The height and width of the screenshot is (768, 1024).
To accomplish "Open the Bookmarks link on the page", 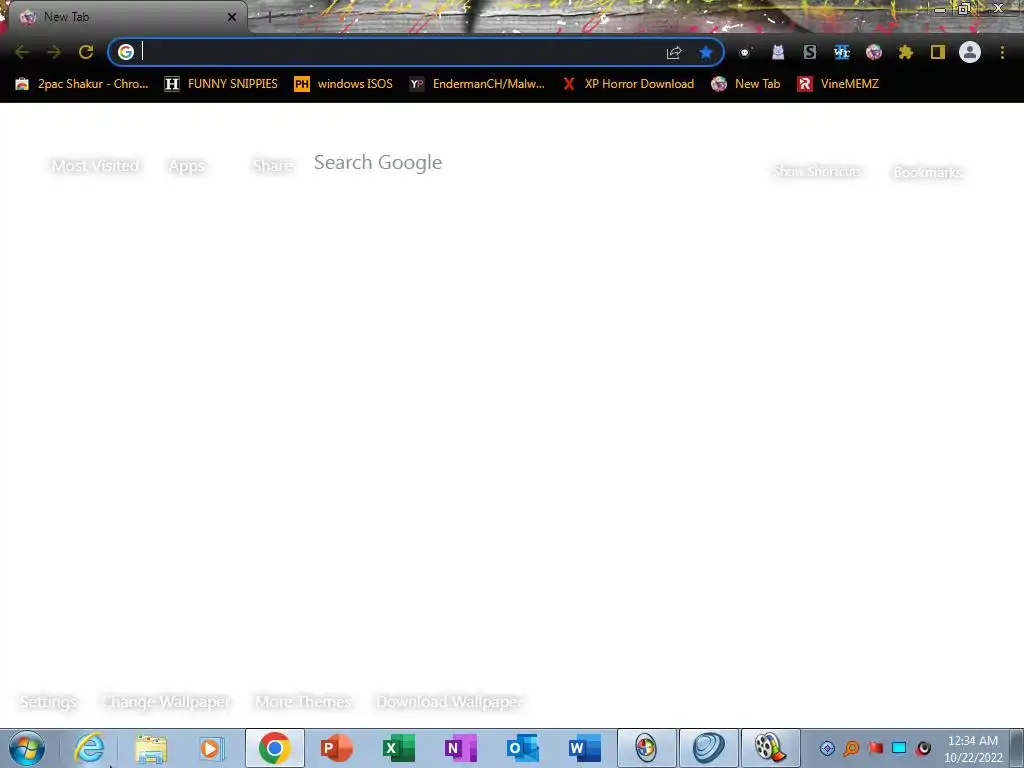I will point(927,172).
